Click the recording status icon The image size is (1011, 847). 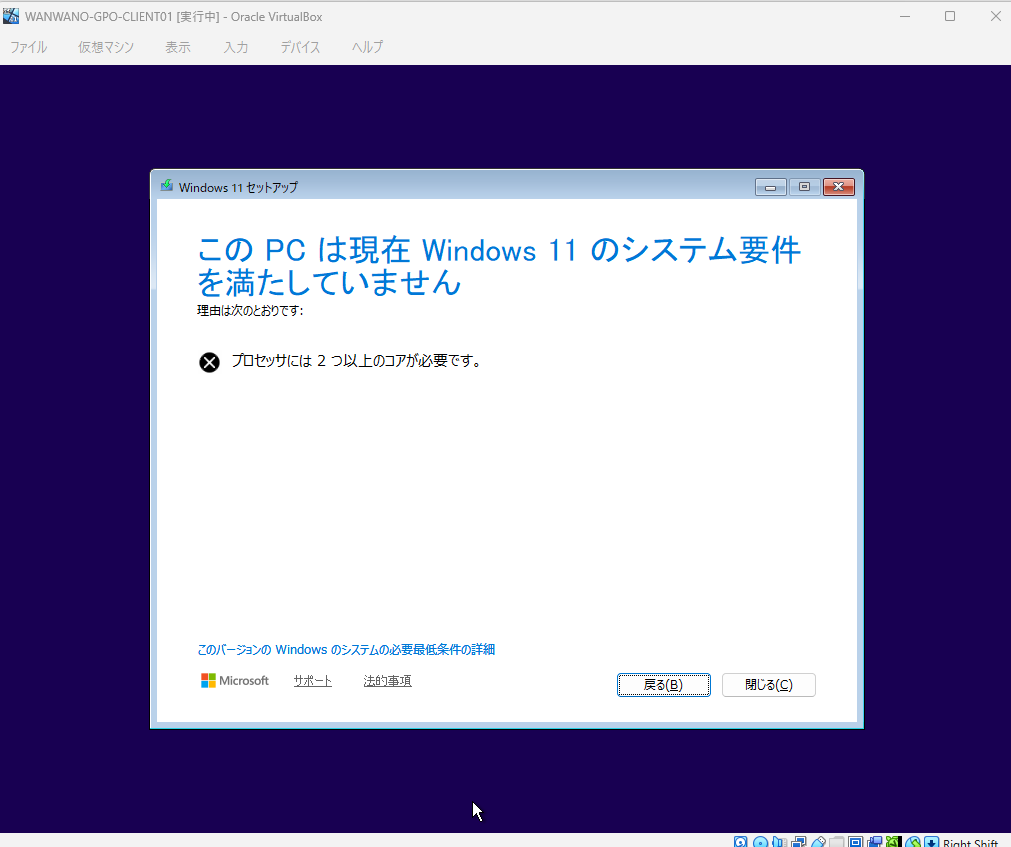tap(874, 842)
